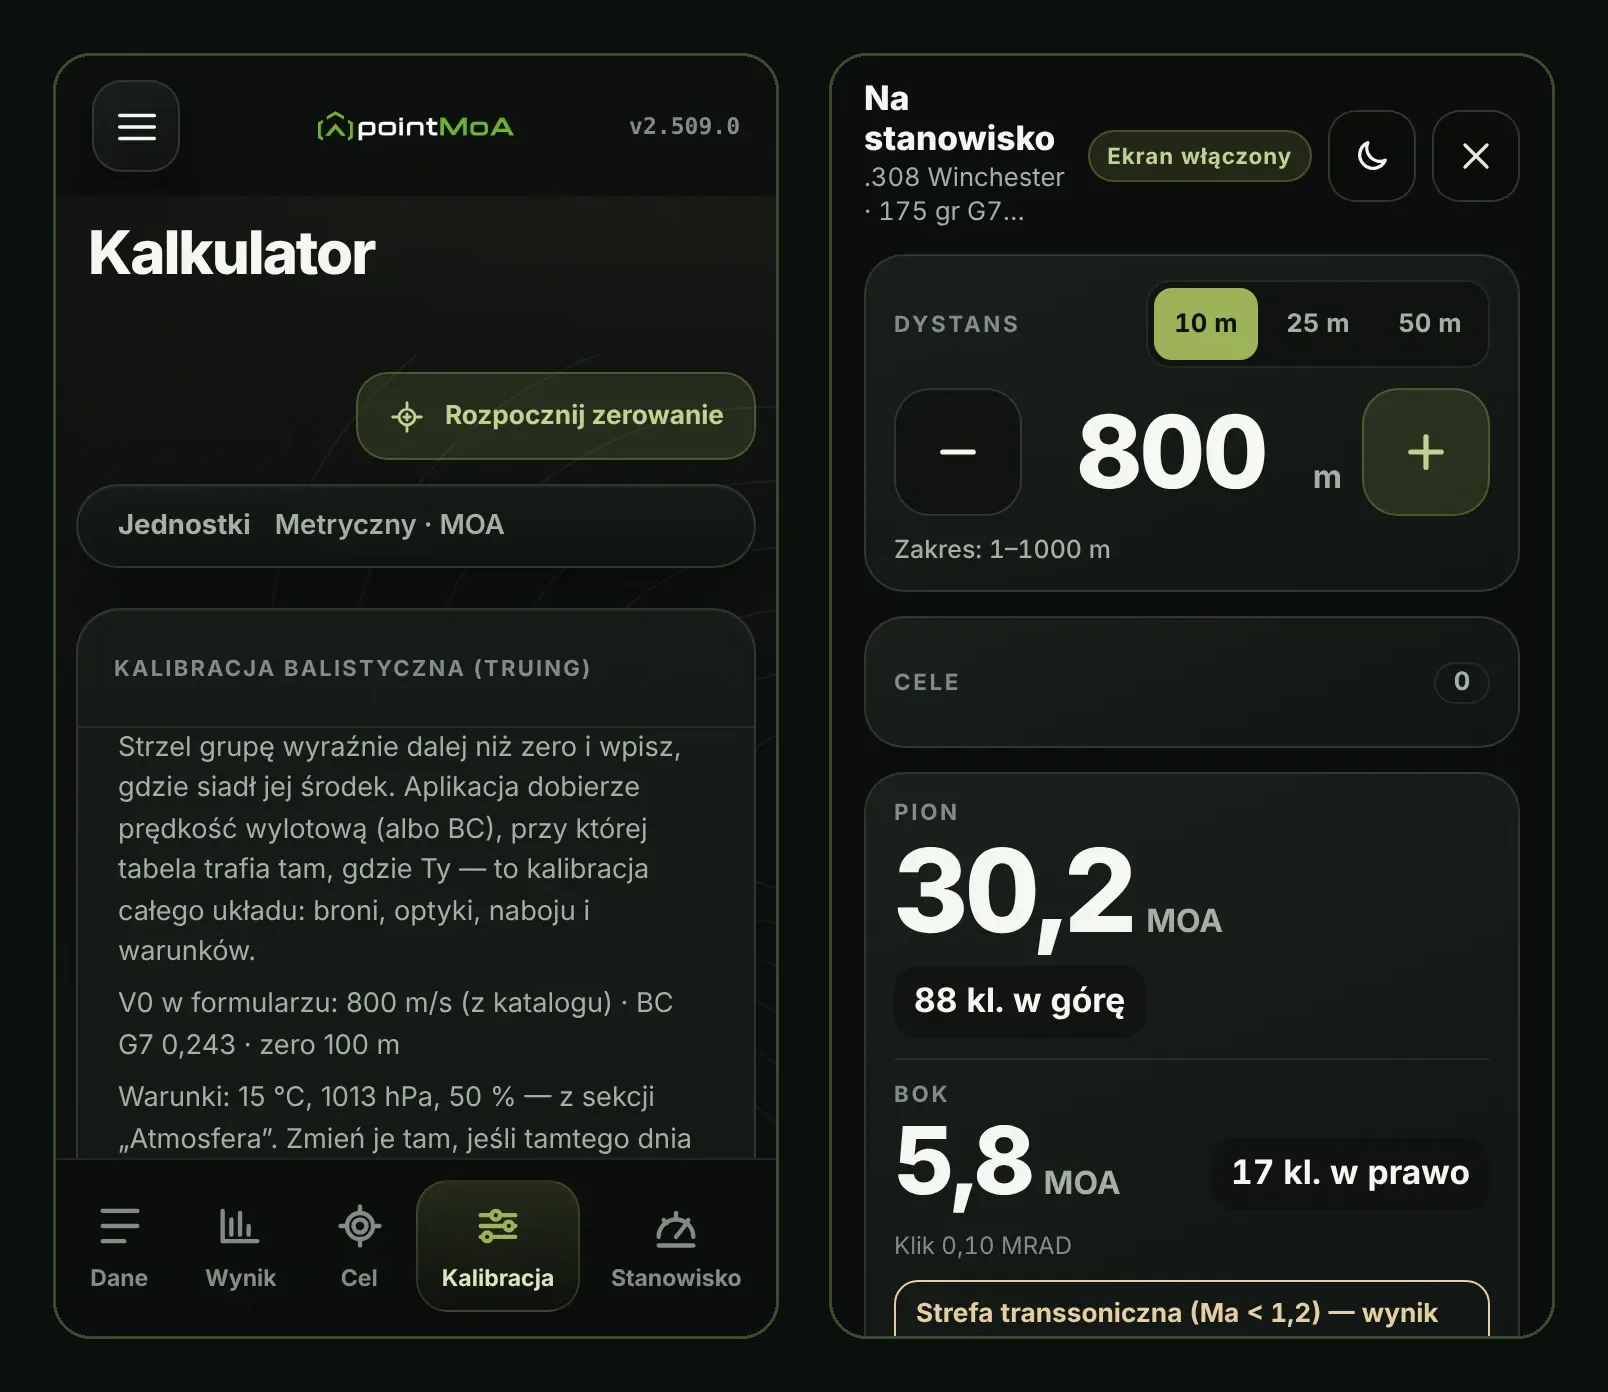Close the Na stanowisko panel
1608x1392 pixels.
[x=1476, y=156]
